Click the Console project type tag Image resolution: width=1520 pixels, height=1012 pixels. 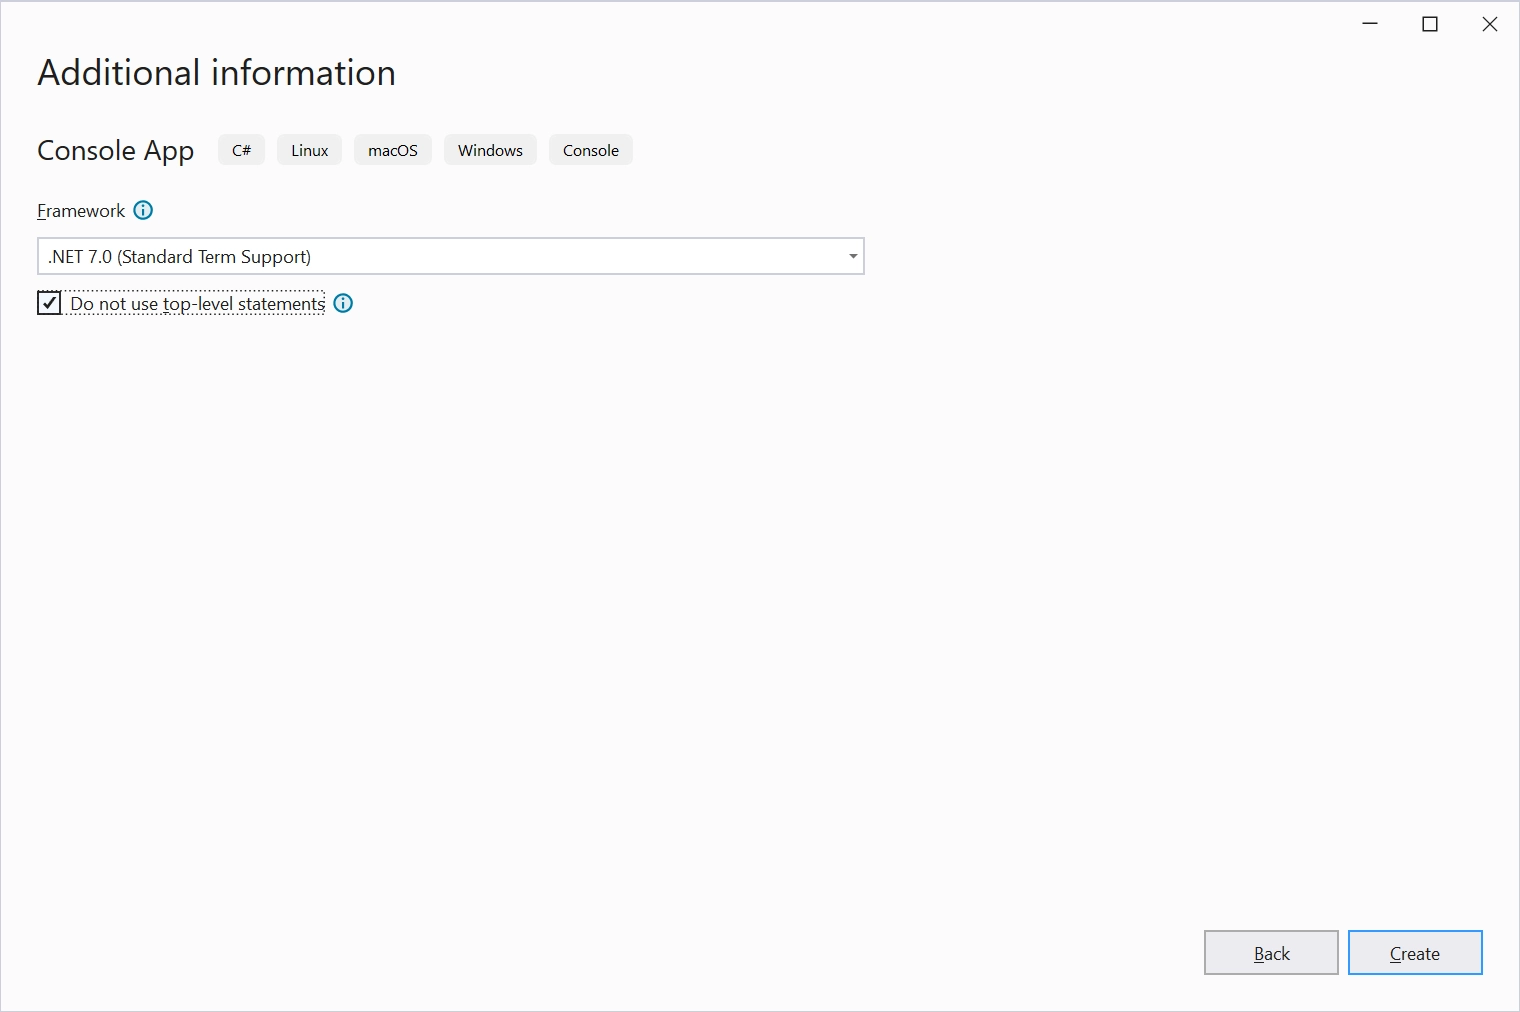tap(591, 150)
